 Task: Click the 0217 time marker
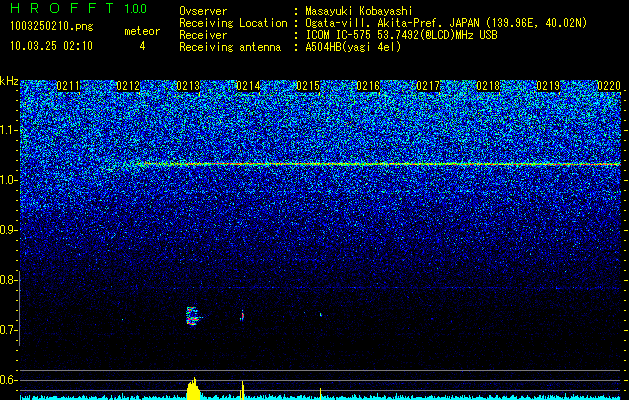428,86
